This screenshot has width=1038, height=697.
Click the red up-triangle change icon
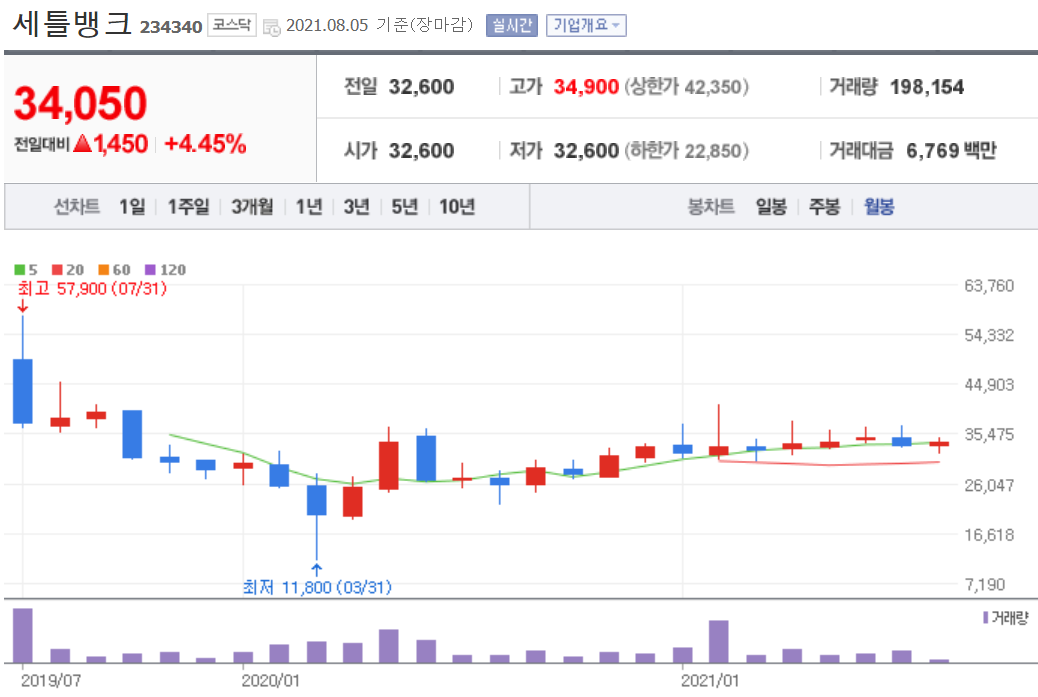click(83, 143)
